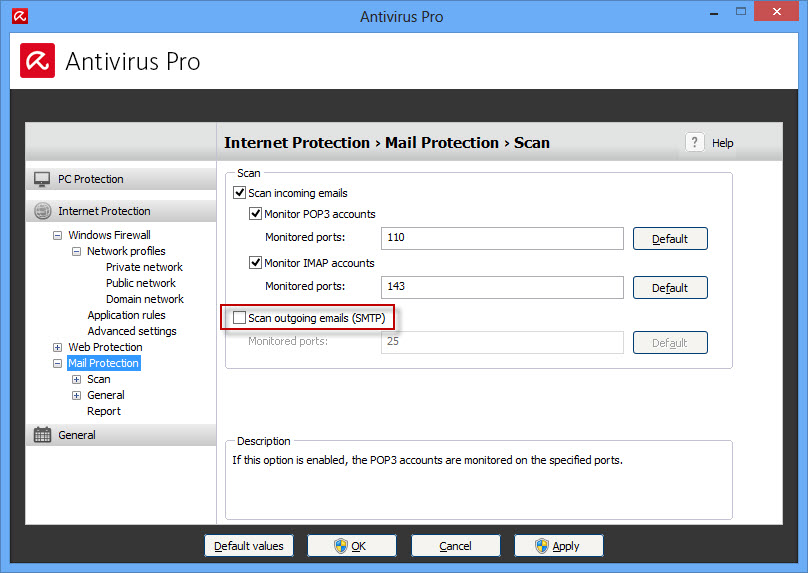Image resolution: width=808 pixels, height=573 pixels.
Task: Select Domain network in the tree
Action: [145, 299]
